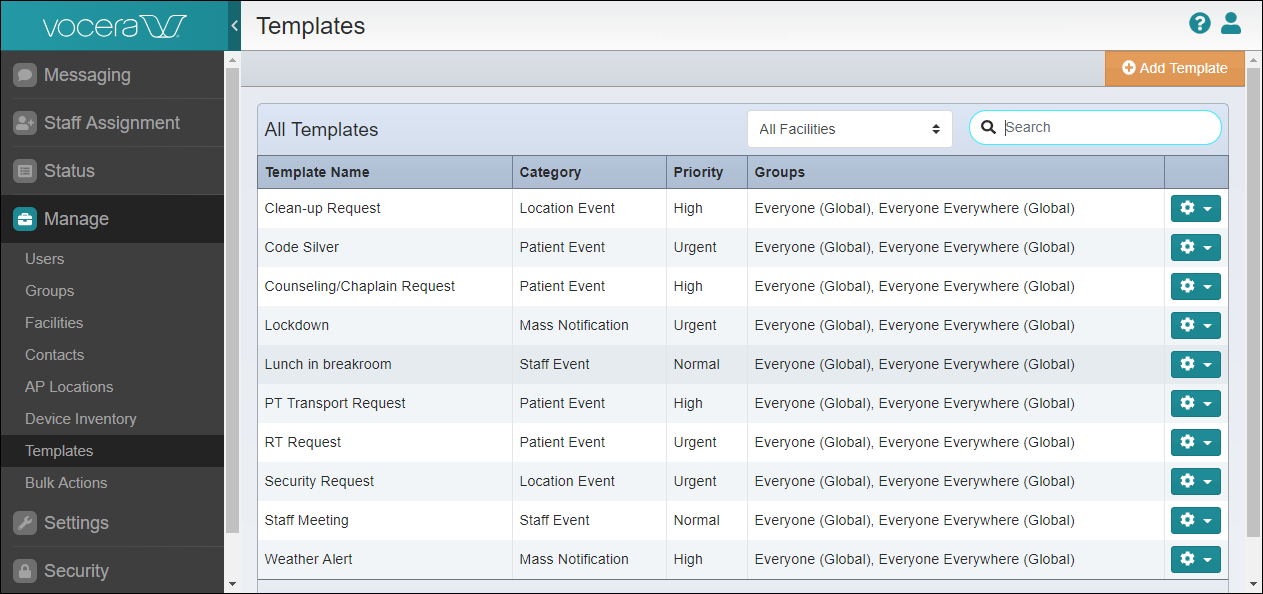The height and width of the screenshot is (594, 1263).
Task: Expand gear menu for Lockdown template
Action: click(x=1195, y=325)
